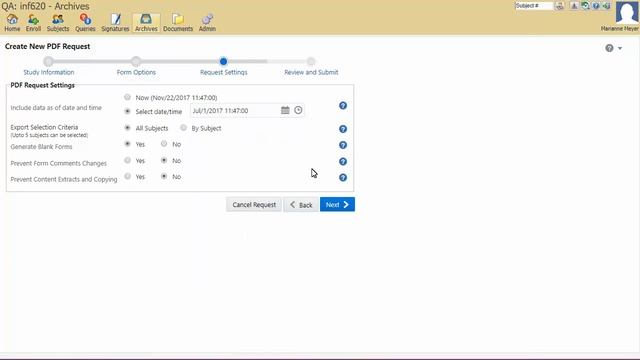Screen dimensions: 640x360
Task: Click the Form Options progress circle
Action: 136,62
